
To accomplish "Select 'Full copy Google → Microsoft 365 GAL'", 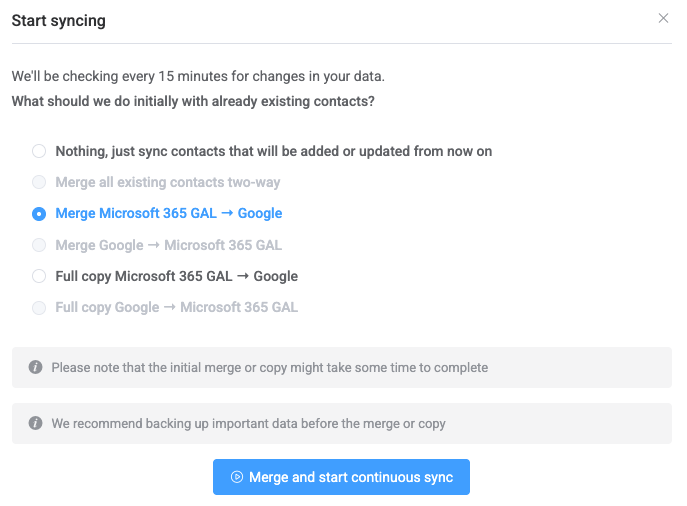I will coord(39,308).
